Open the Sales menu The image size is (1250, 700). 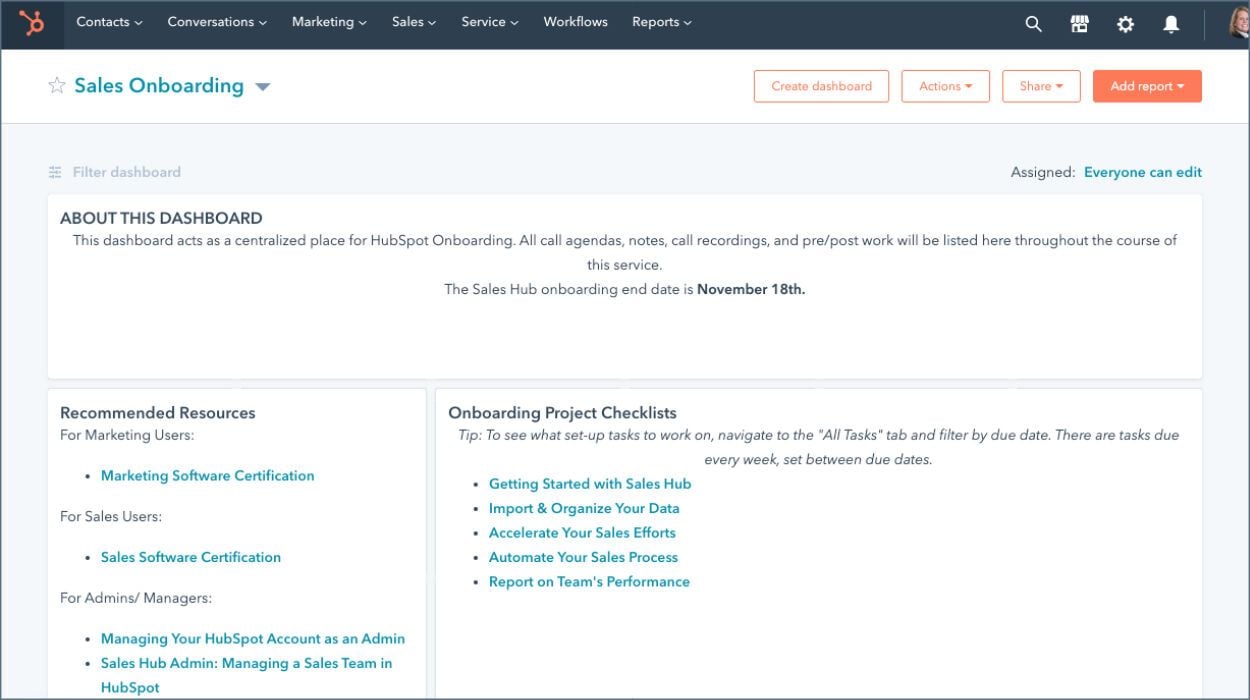pyautogui.click(x=414, y=22)
